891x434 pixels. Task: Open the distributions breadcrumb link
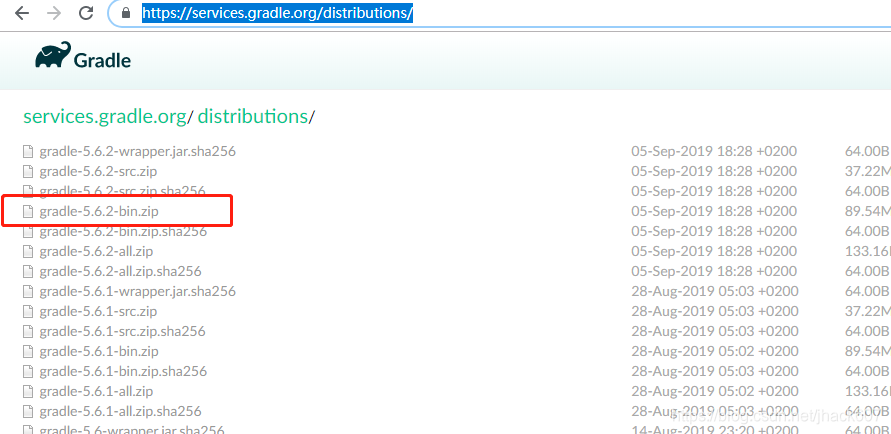pos(253,116)
